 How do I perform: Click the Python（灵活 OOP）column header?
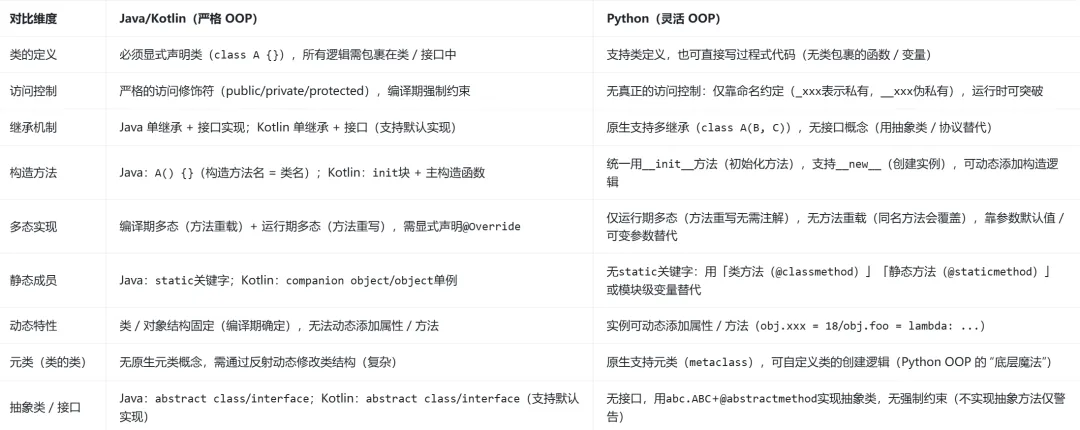[x=666, y=19]
